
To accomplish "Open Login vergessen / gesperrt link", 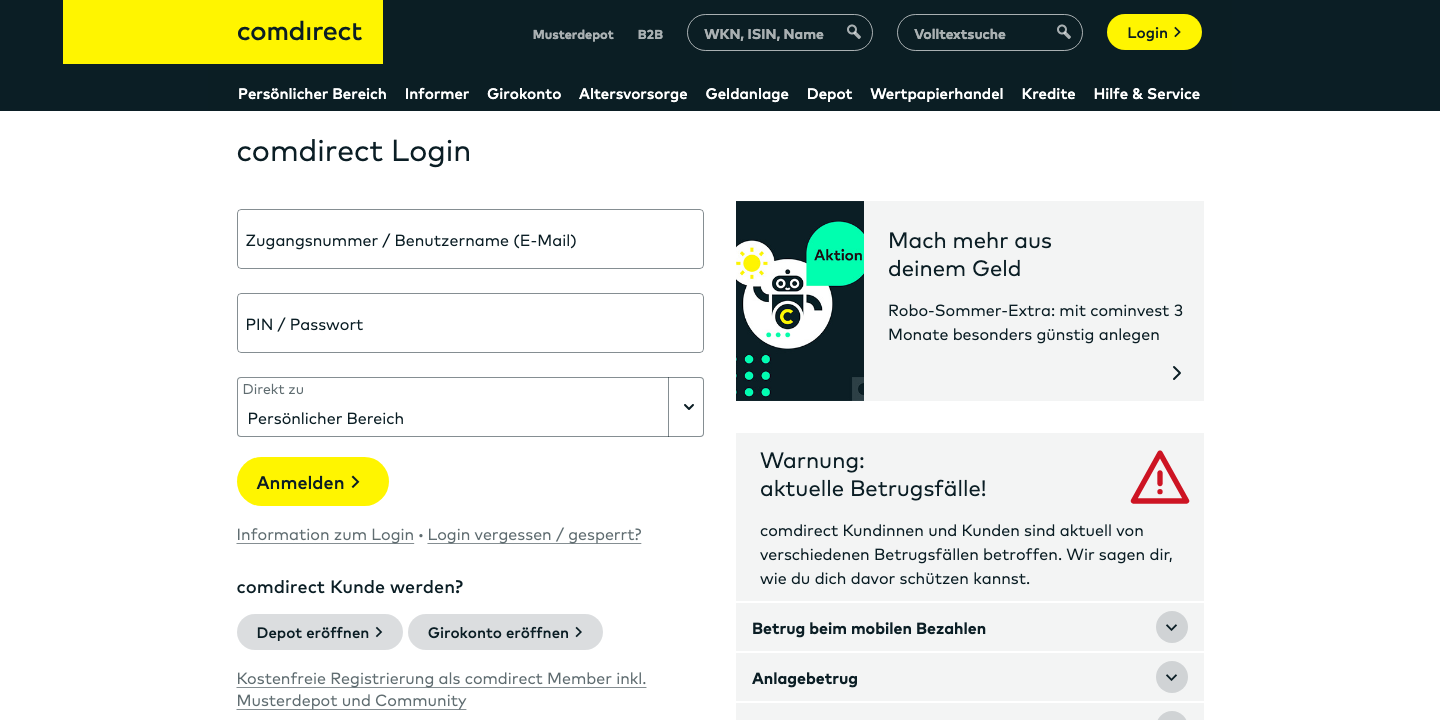I will point(534,534).
